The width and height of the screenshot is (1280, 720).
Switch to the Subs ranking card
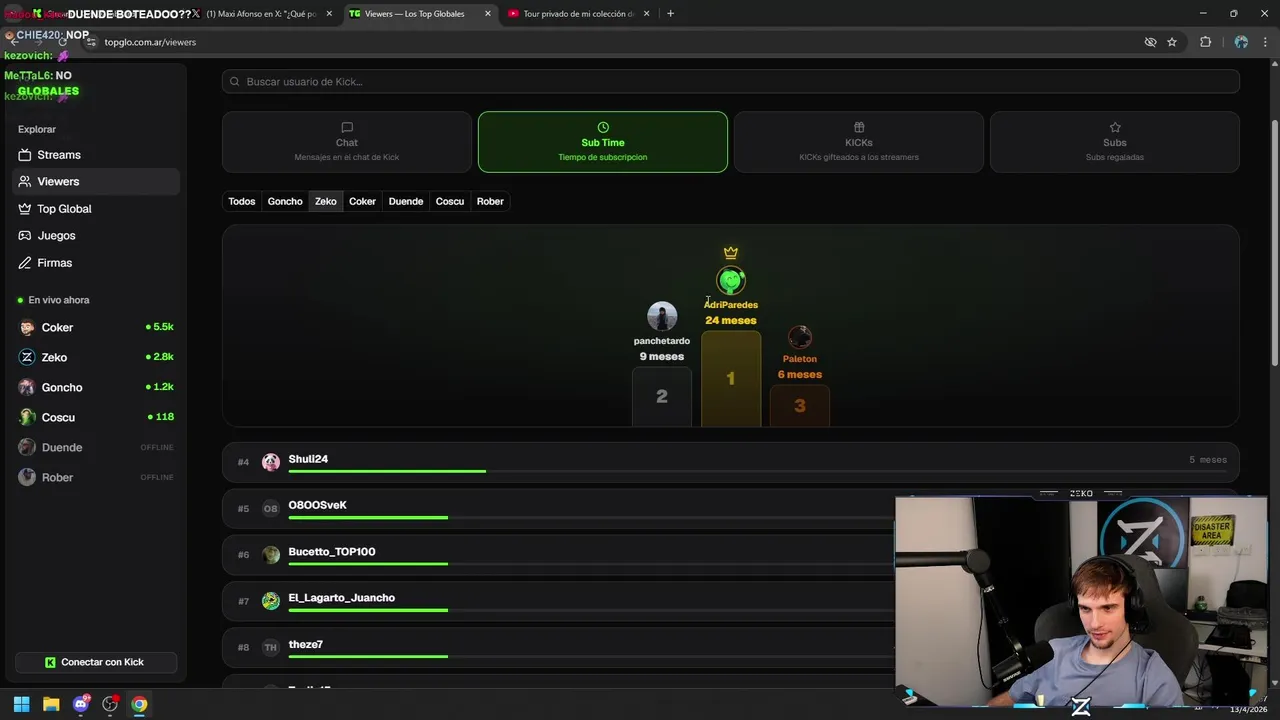click(1115, 142)
